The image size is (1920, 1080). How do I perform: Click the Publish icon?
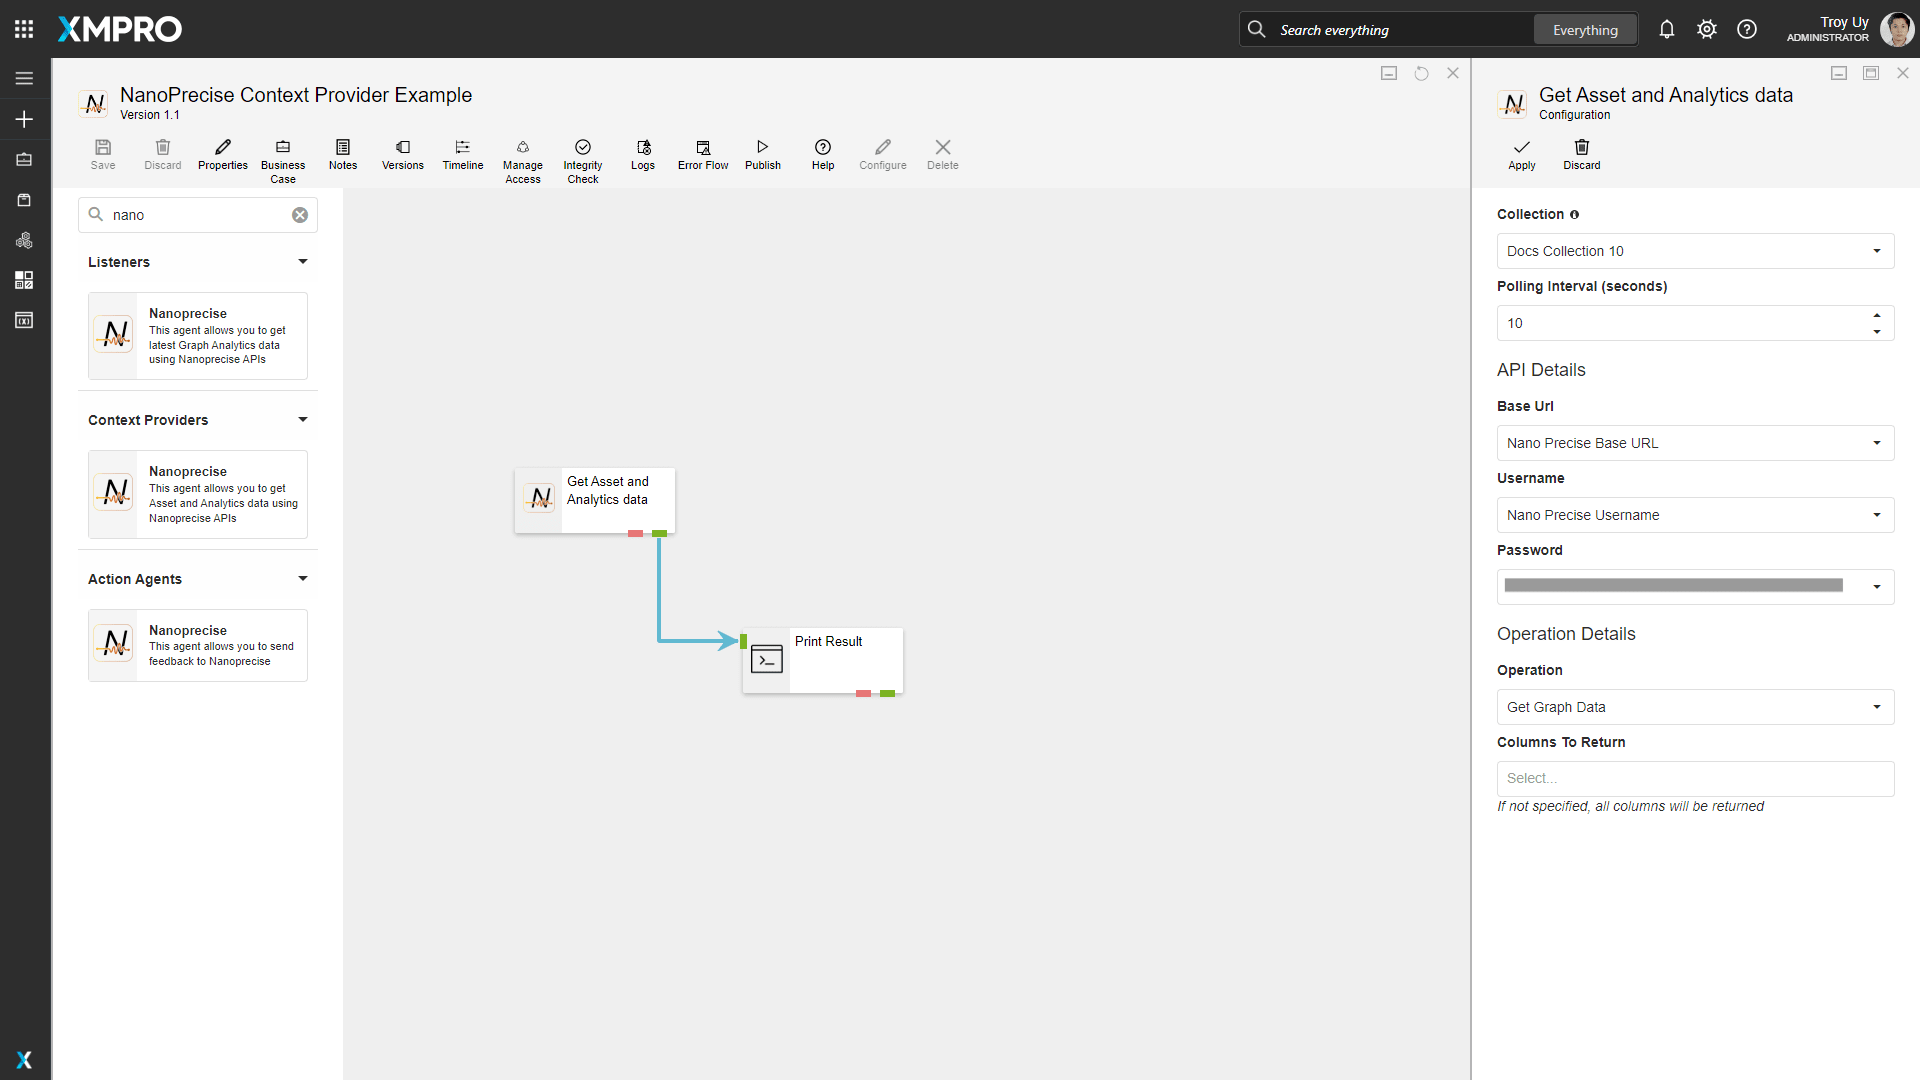pyautogui.click(x=762, y=147)
